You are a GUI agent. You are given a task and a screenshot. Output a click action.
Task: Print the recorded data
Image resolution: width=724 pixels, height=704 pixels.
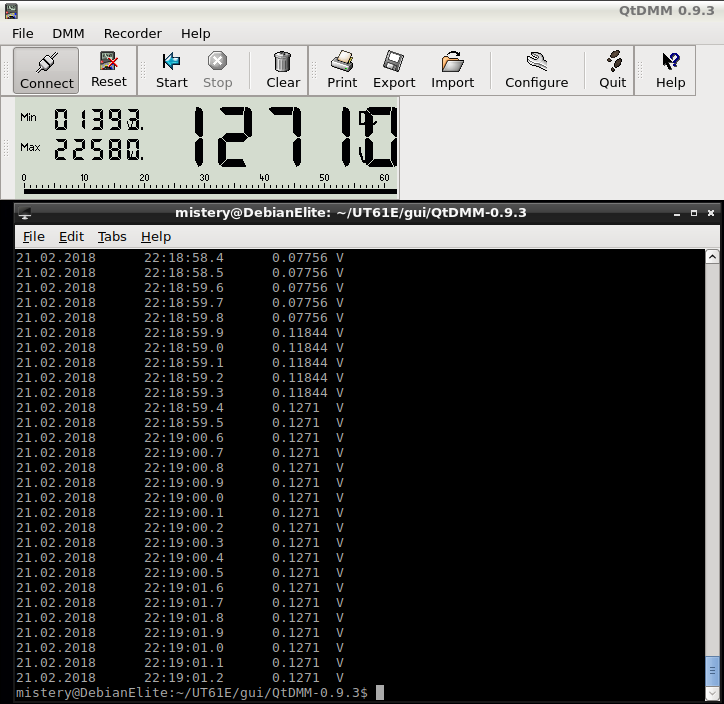point(342,70)
